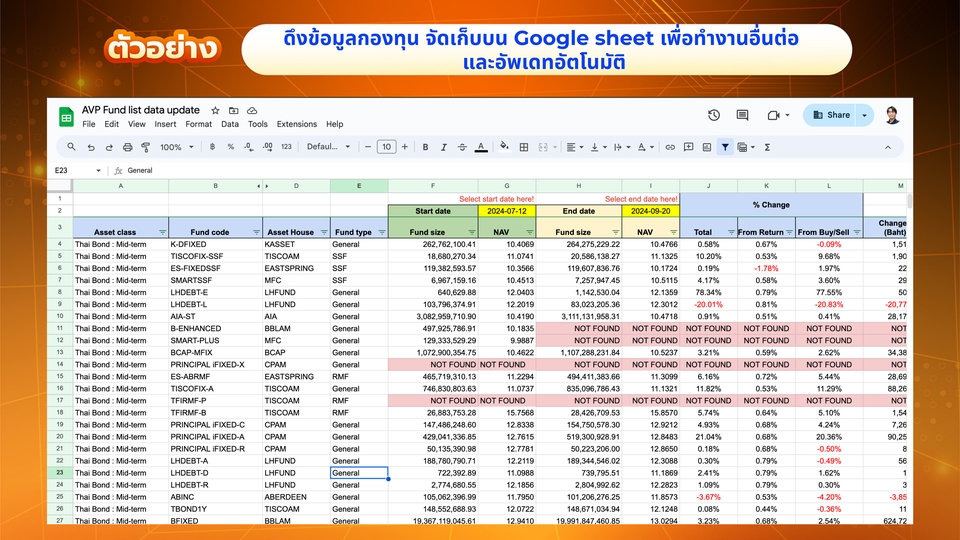Redo the last action
This screenshot has height=540, width=960.
[x=109, y=147]
